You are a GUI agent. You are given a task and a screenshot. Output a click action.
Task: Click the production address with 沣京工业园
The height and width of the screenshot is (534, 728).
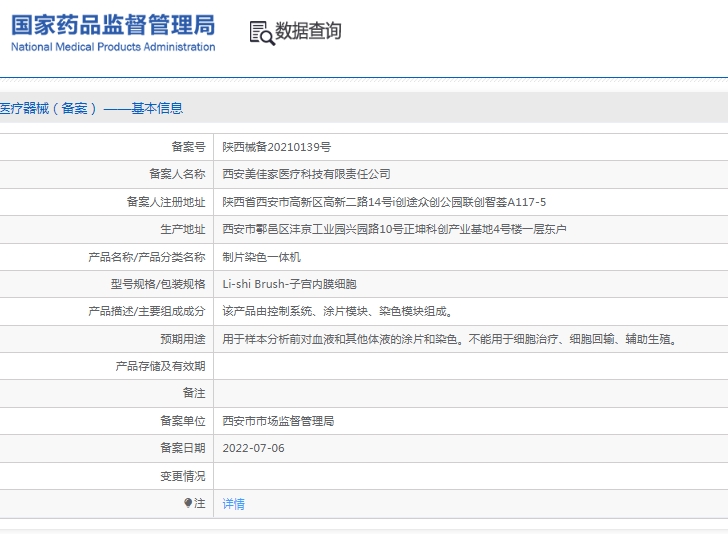(394, 229)
